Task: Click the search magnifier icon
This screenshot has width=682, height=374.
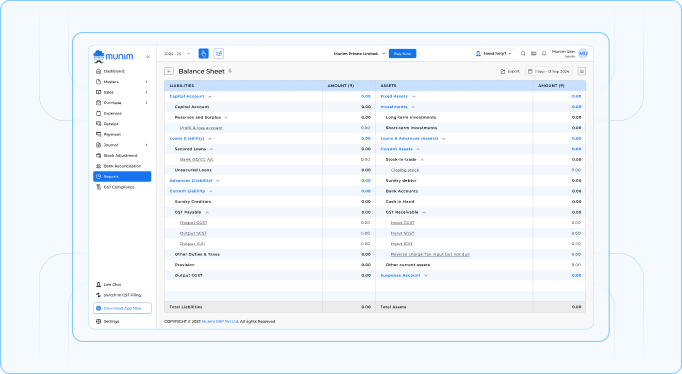Action: [x=523, y=53]
